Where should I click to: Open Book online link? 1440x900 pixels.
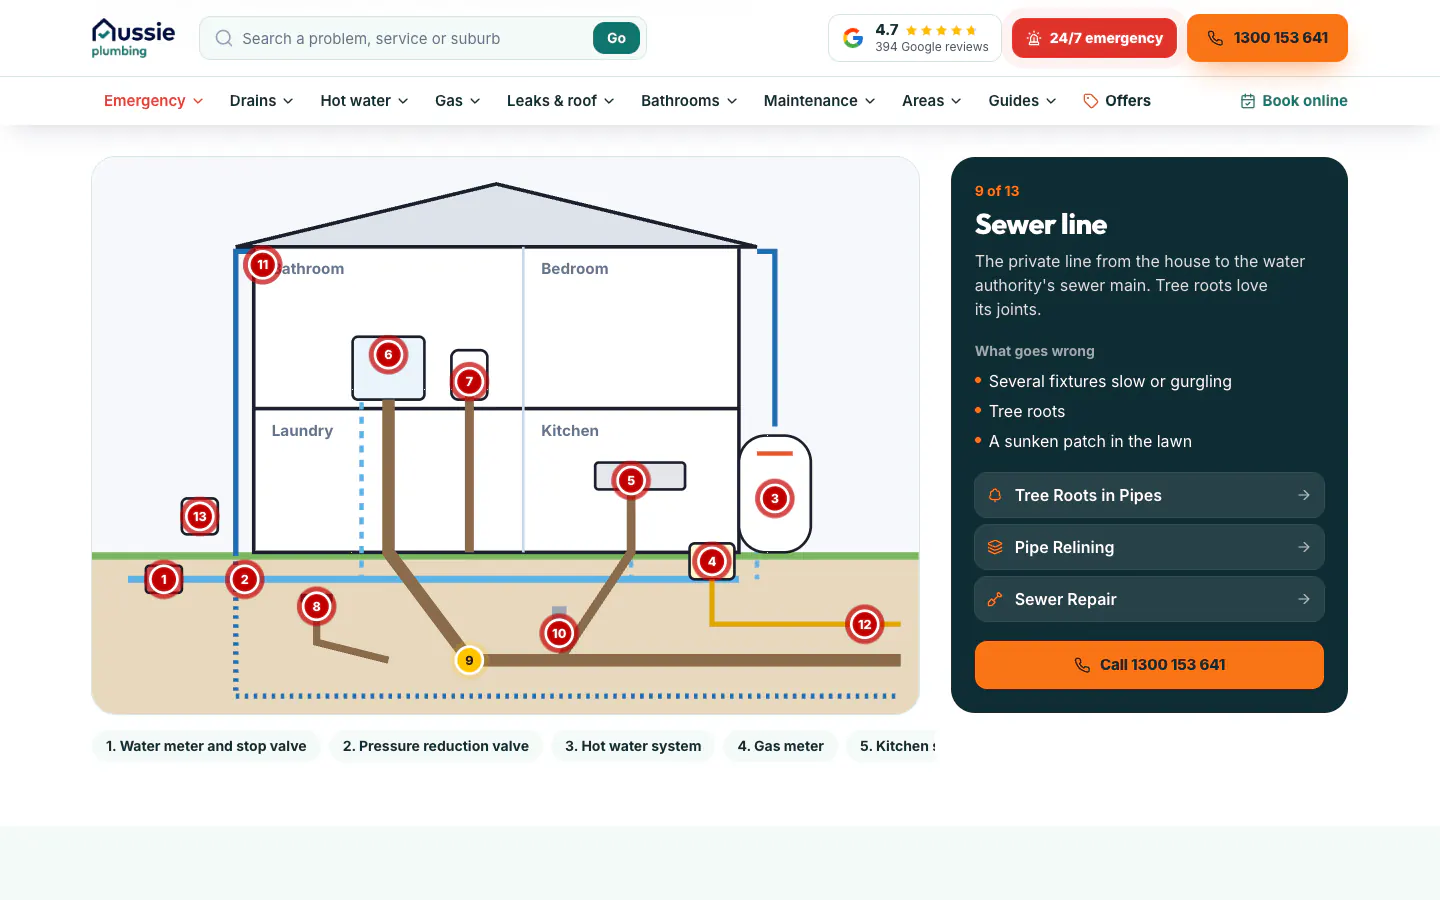tap(1294, 101)
